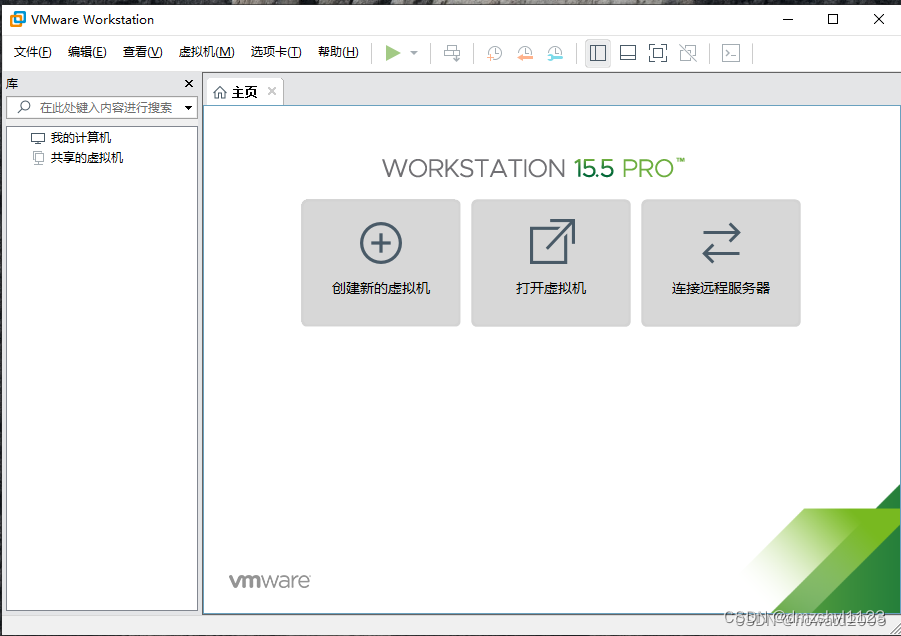901x636 pixels.
Task: Click the Unity mode toolbar icon
Action: point(688,53)
